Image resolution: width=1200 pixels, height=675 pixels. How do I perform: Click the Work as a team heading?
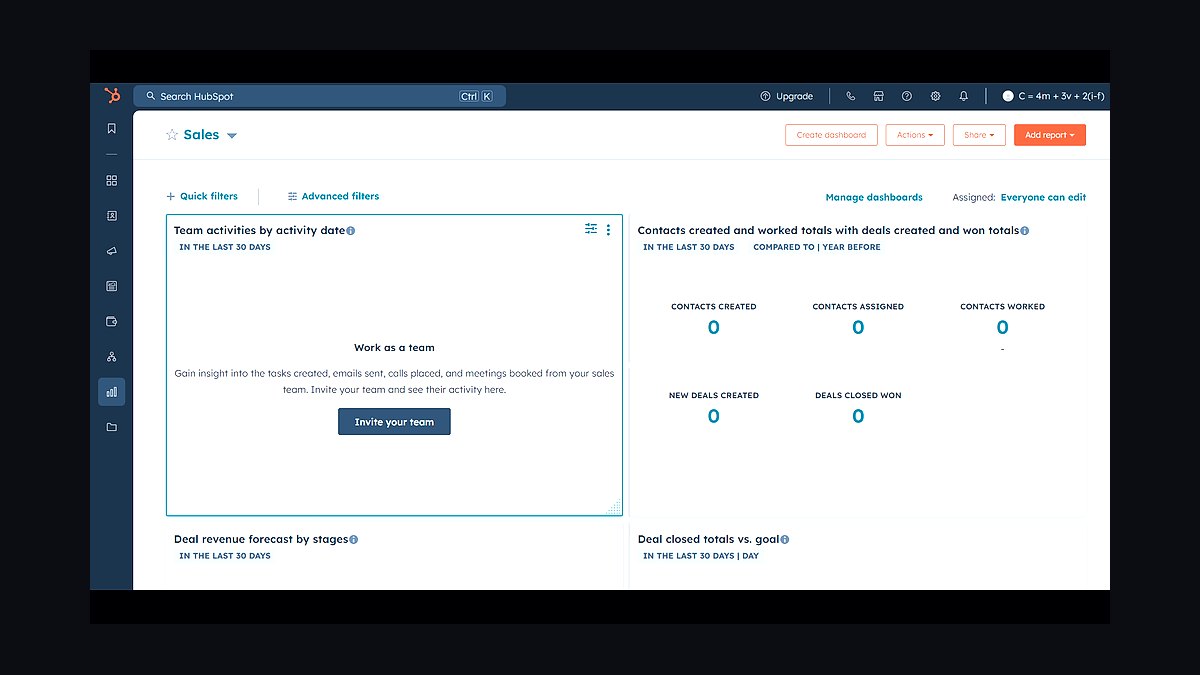(394, 348)
